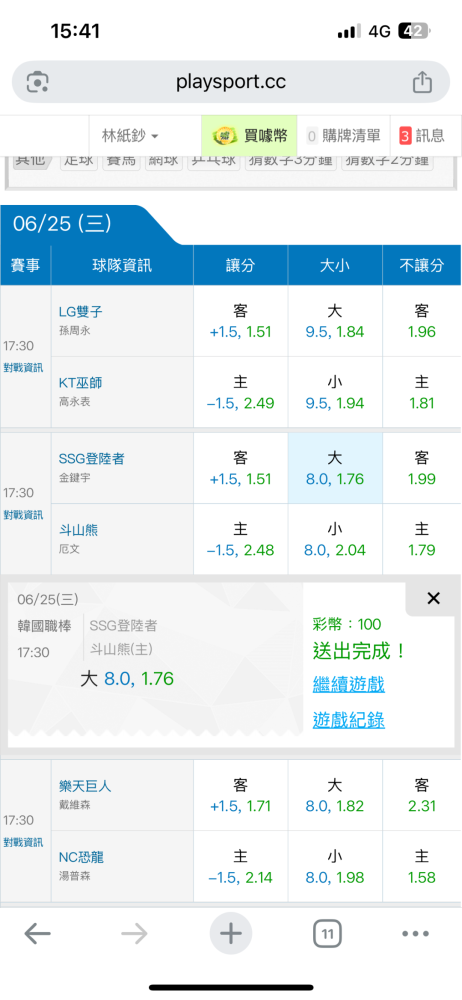This screenshot has height=1000, width=462.
Task: Click 繼續遊戲 link
Action: pos(348,685)
